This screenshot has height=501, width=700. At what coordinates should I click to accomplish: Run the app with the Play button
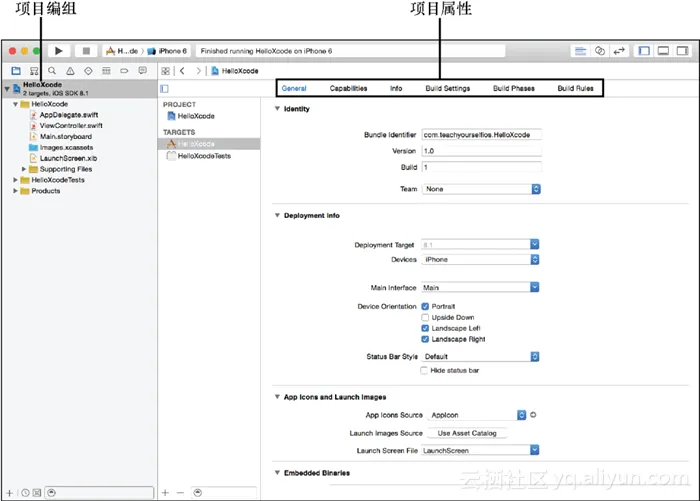coord(58,51)
